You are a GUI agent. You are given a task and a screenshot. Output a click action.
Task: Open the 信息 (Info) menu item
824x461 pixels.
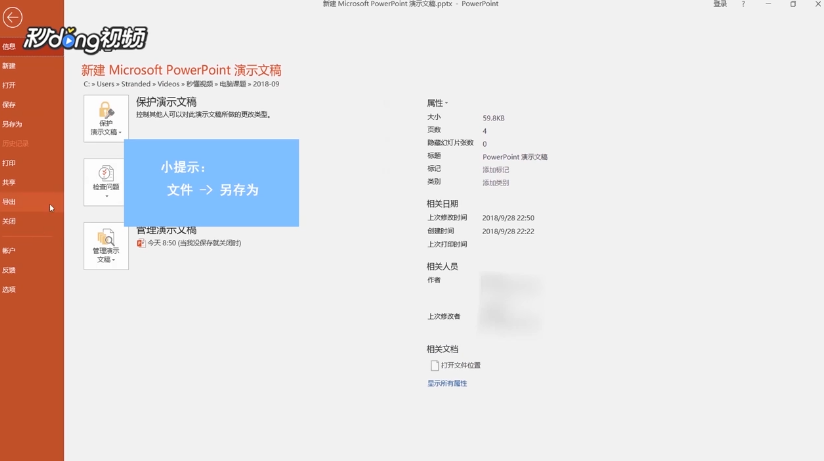(9, 46)
